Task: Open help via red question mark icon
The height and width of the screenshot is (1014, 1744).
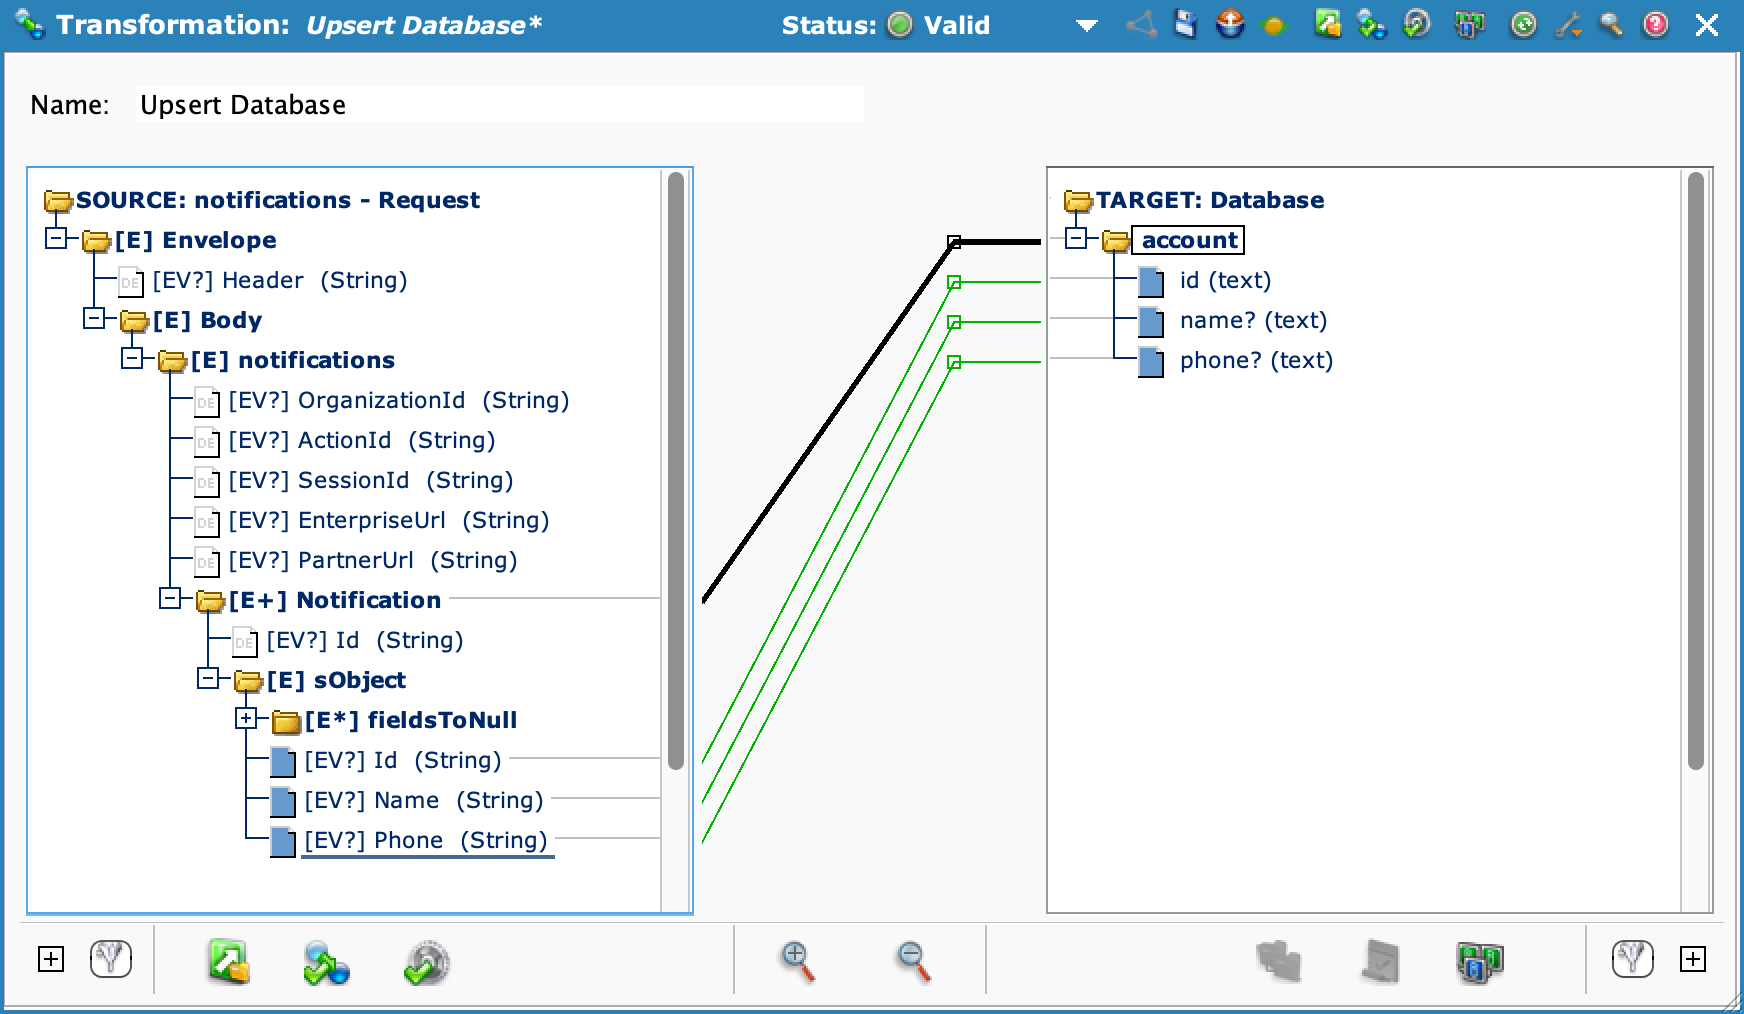Action: point(1656,24)
